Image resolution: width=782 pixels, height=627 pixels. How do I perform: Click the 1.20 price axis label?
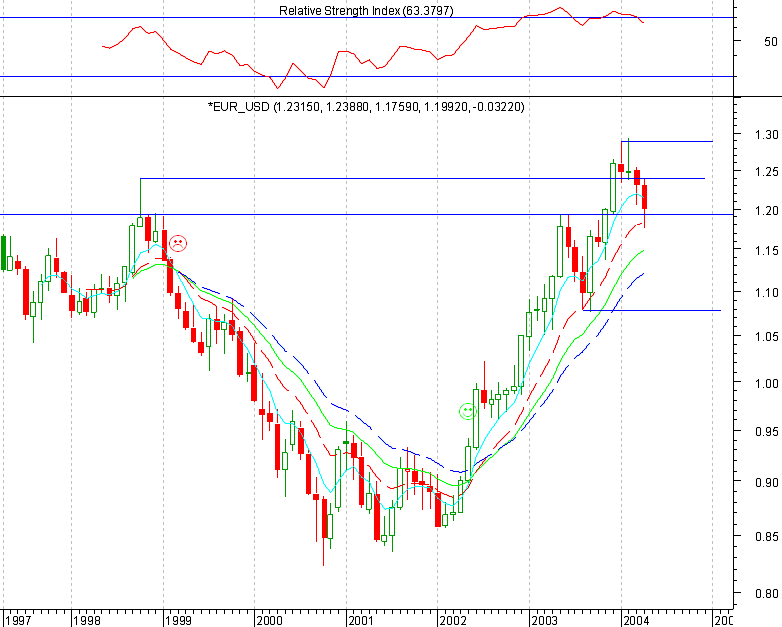click(x=766, y=210)
